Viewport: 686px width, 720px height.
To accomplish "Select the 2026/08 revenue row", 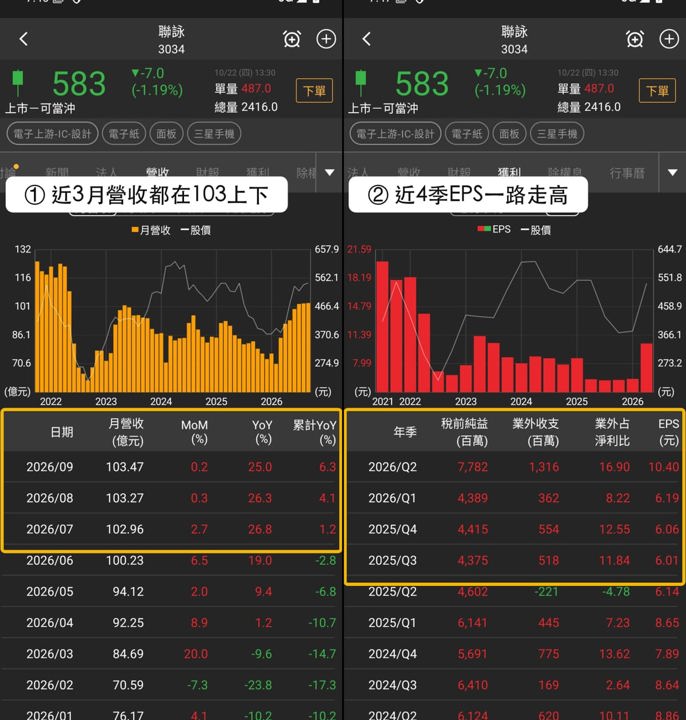I will pyautogui.click(x=171, y=498).
